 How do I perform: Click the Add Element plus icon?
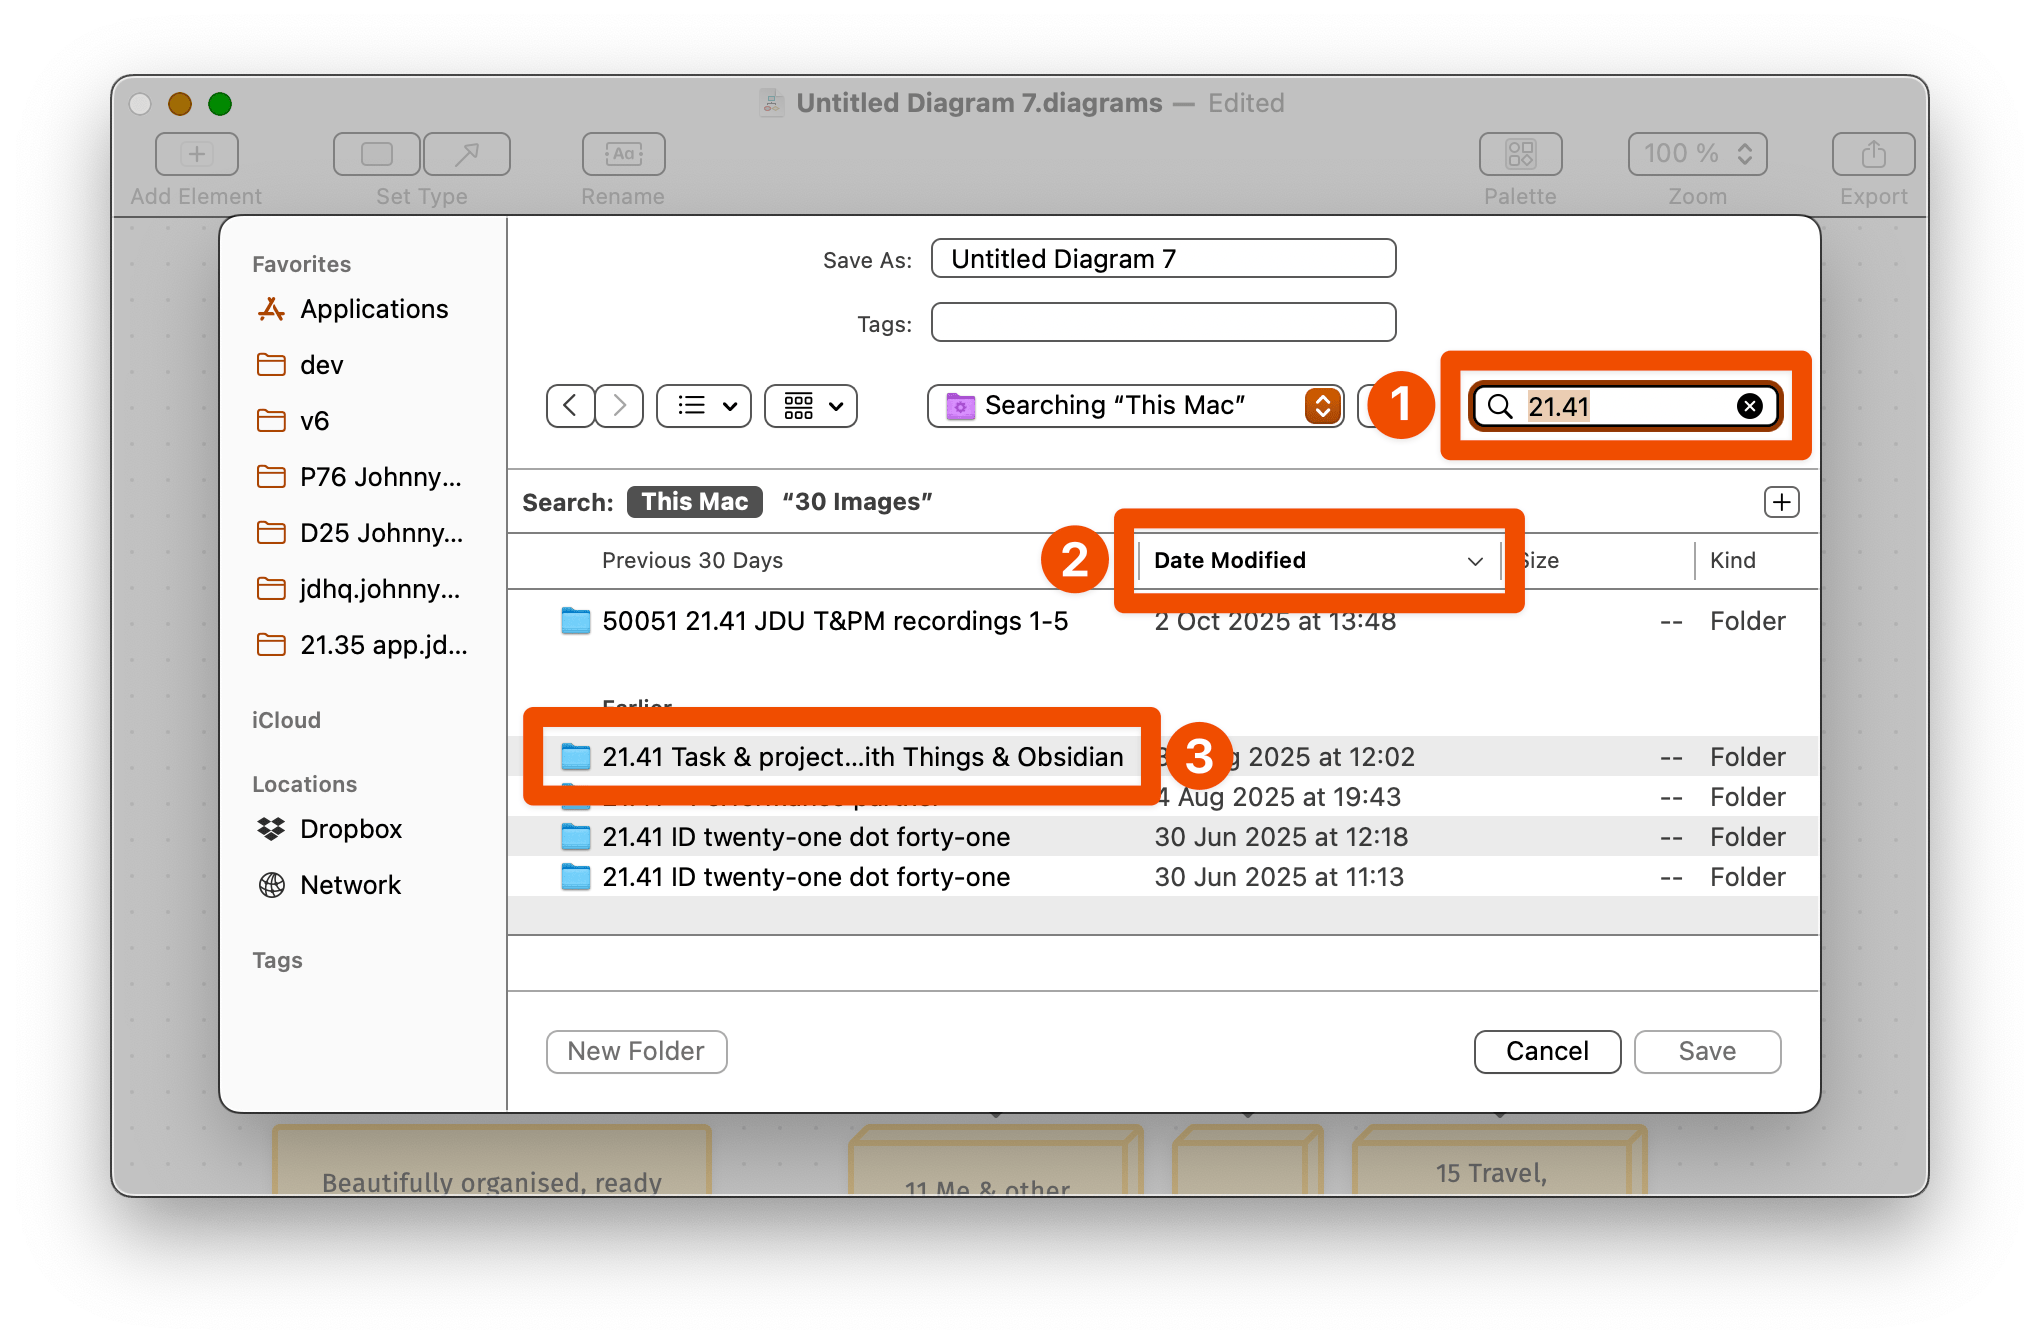click(x=196, y=153)
